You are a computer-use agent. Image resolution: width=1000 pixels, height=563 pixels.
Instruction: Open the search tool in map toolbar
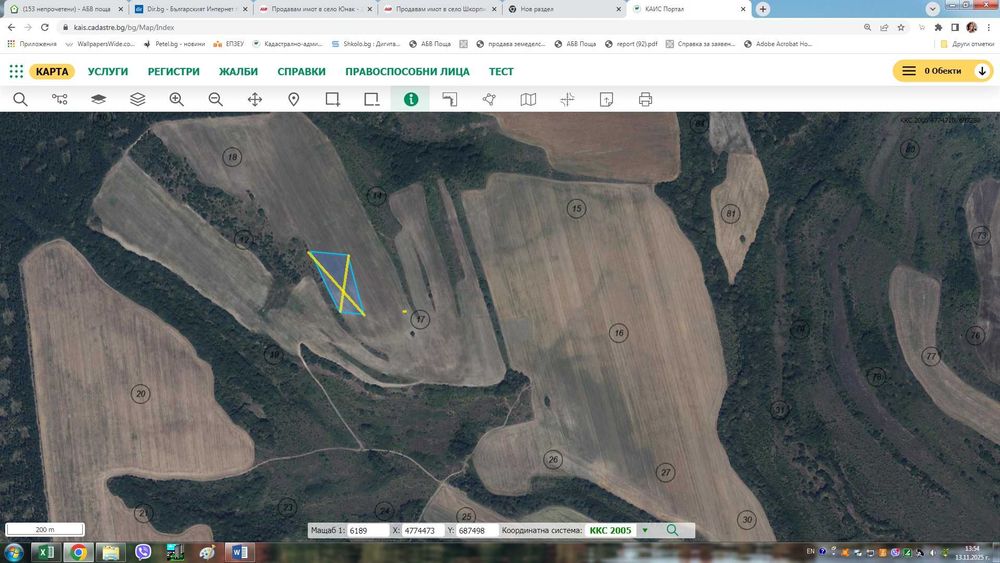pyautogui.click(x=20, y=99)
